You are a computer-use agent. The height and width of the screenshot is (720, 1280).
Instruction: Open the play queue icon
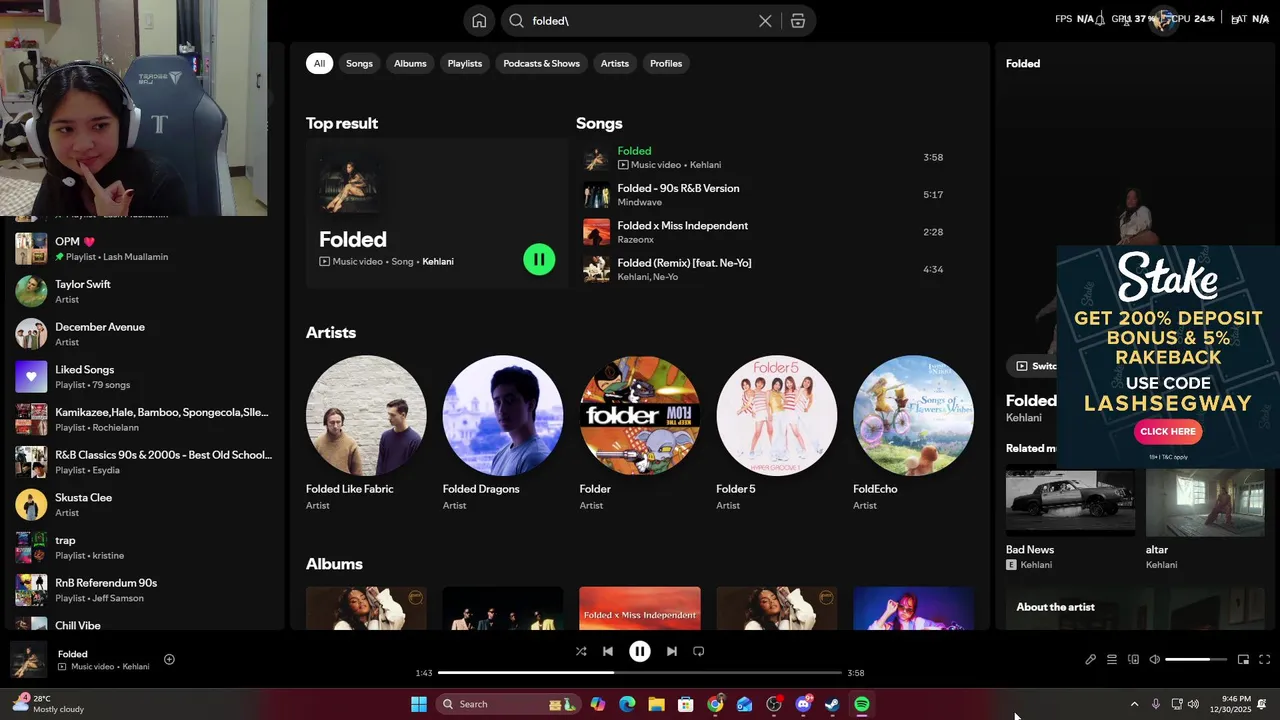point(1112,660)
